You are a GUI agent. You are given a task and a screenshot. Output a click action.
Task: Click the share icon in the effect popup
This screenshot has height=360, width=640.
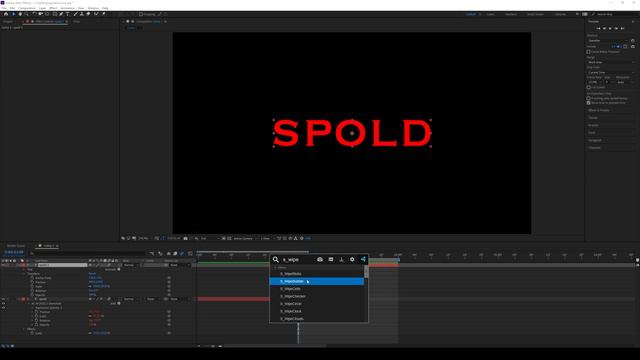coord(363,259)
